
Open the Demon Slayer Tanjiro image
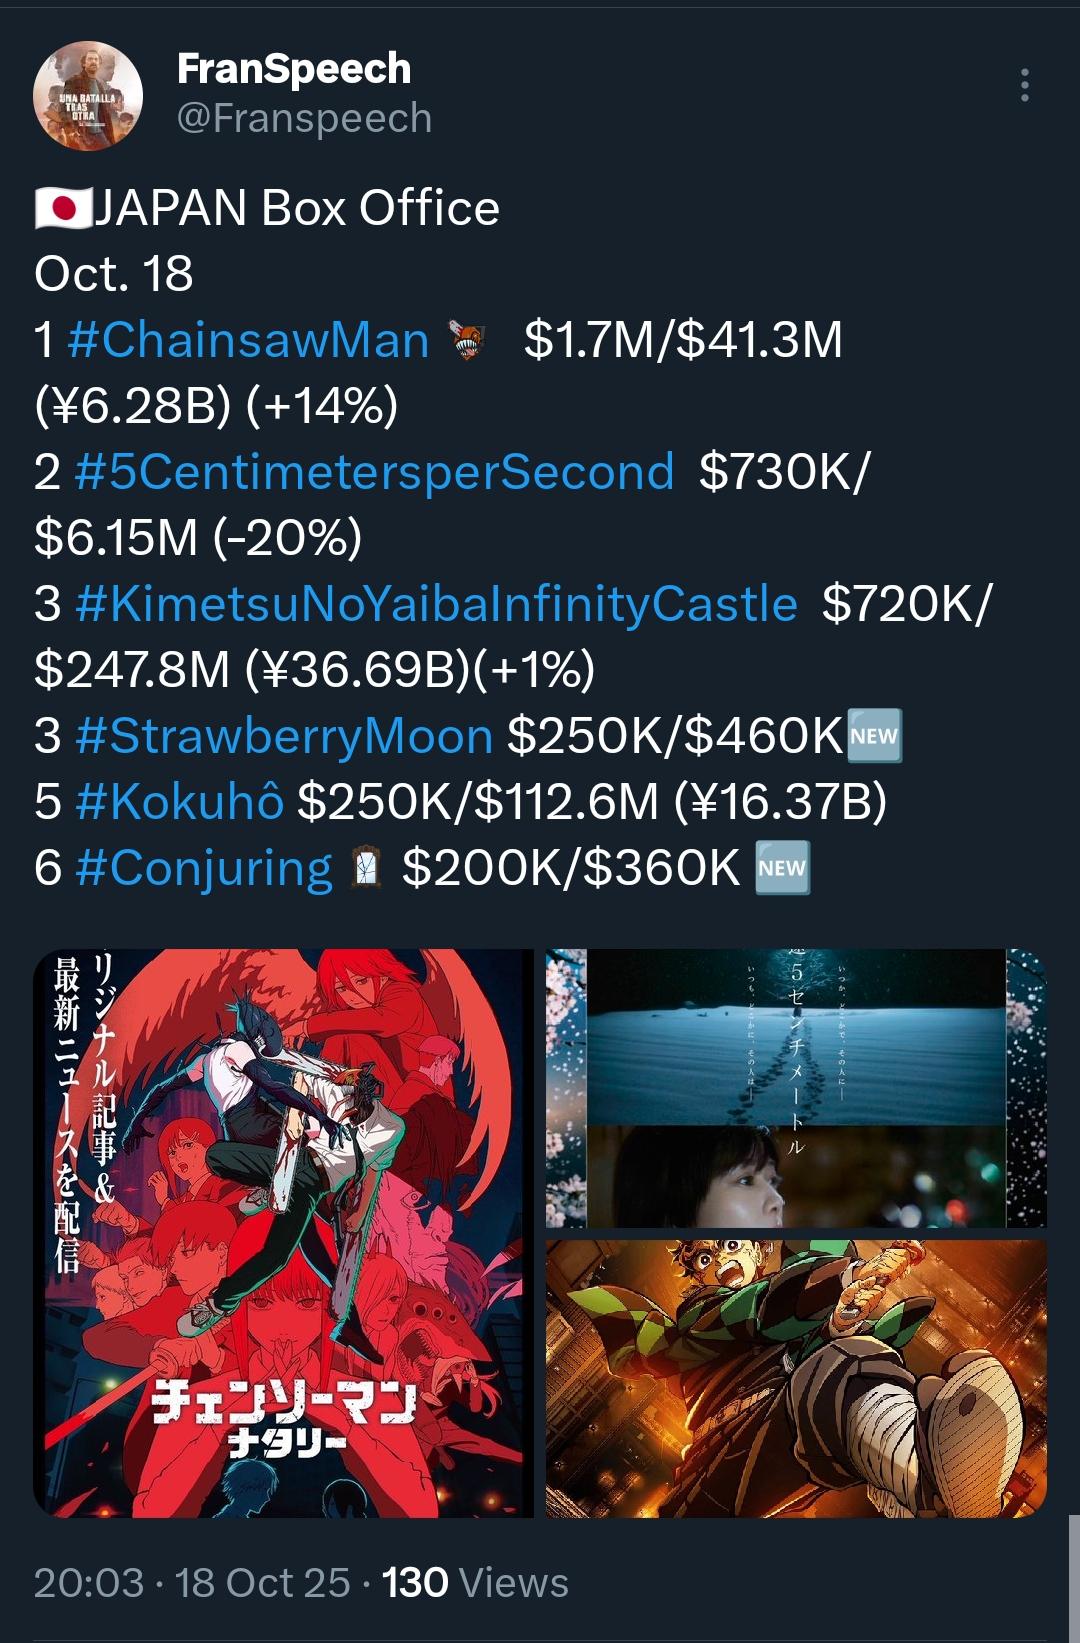coord(796,1379)
